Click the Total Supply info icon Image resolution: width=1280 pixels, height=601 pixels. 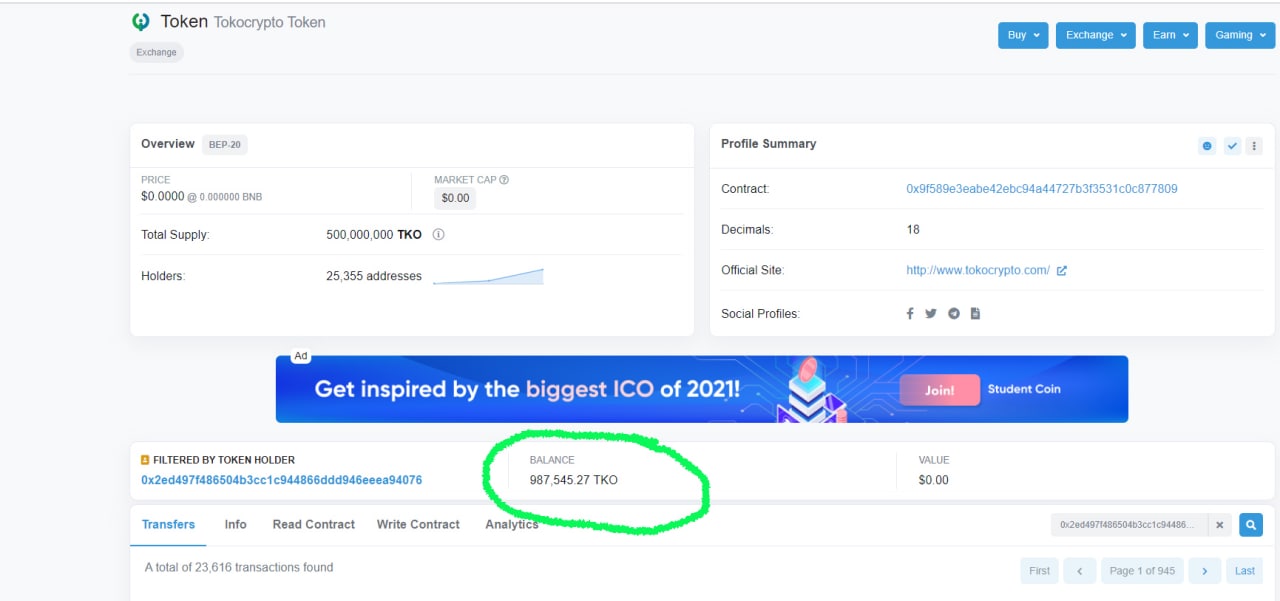(438, 235)
